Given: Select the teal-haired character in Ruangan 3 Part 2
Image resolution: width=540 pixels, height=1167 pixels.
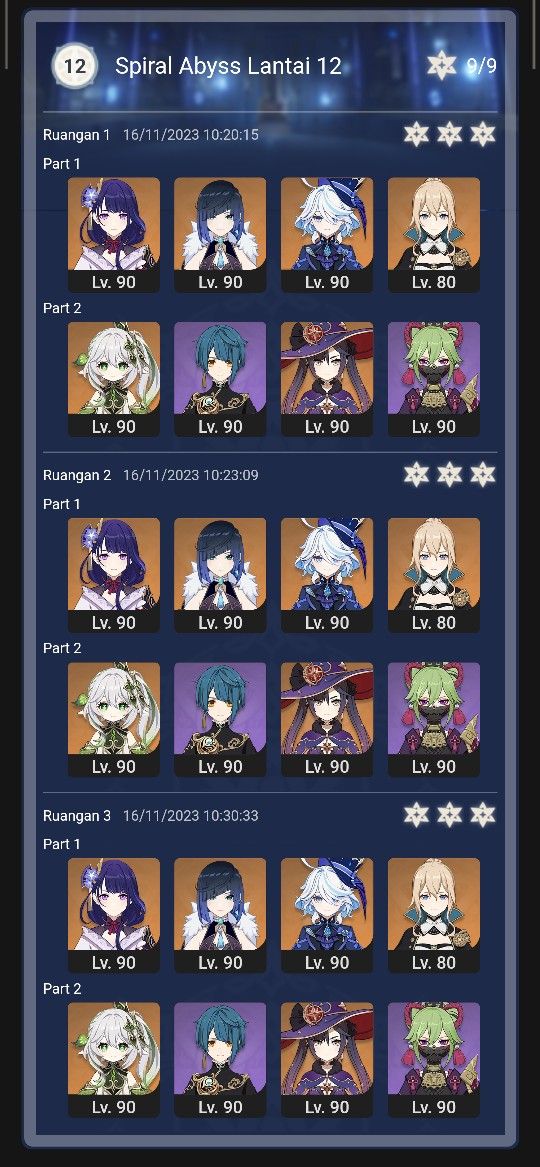Looking at the screenshot, I should pos(220,1059).
